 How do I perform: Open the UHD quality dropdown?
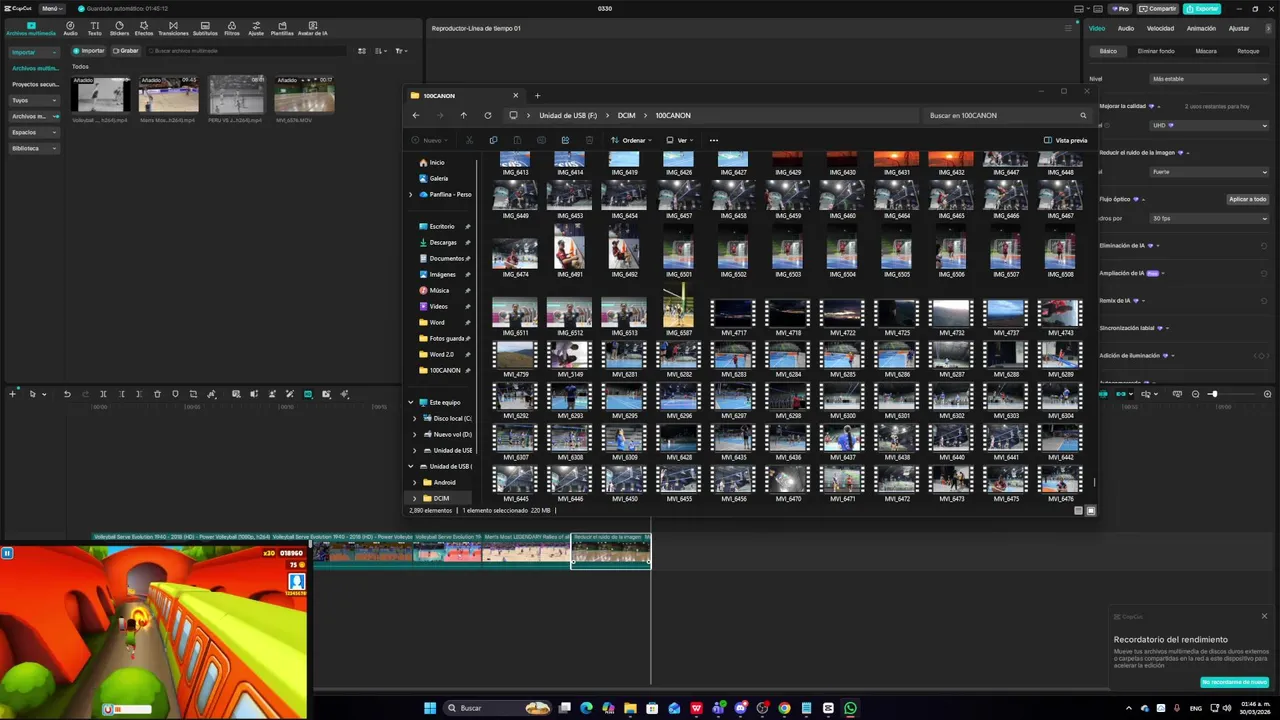(x=1209, y=125)
